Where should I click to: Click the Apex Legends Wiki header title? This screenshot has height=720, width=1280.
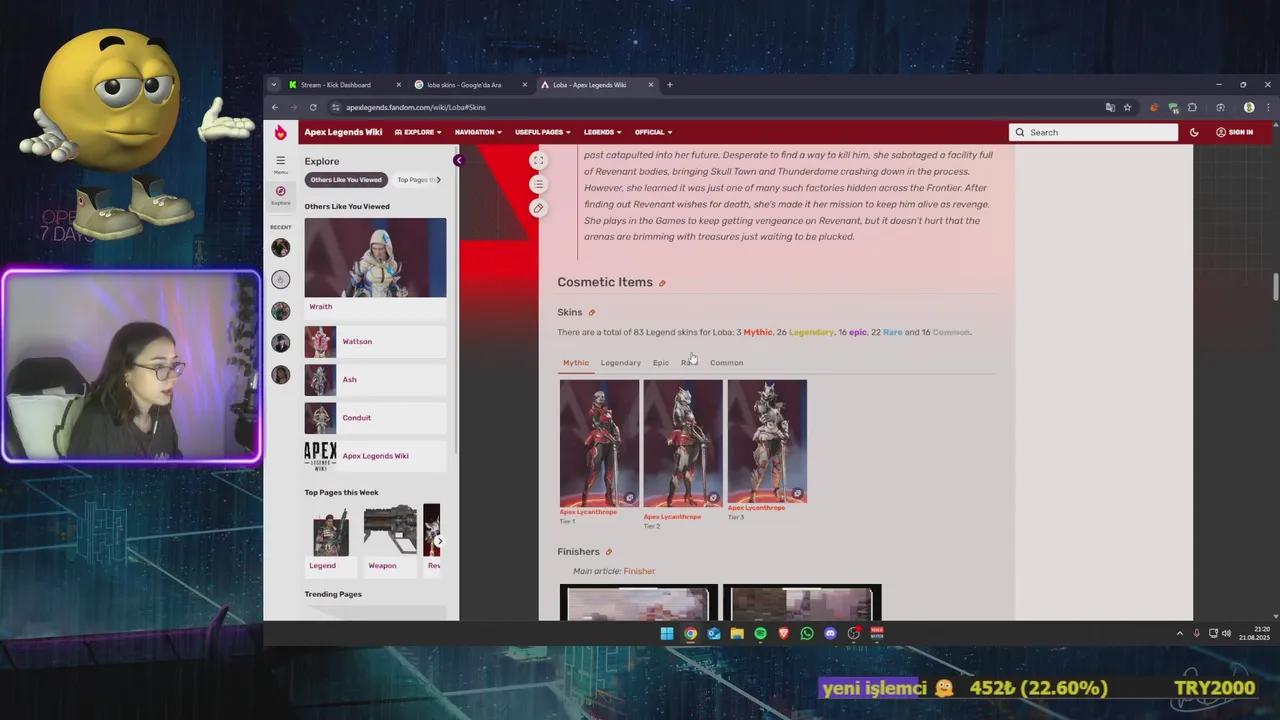click(343, 132)
